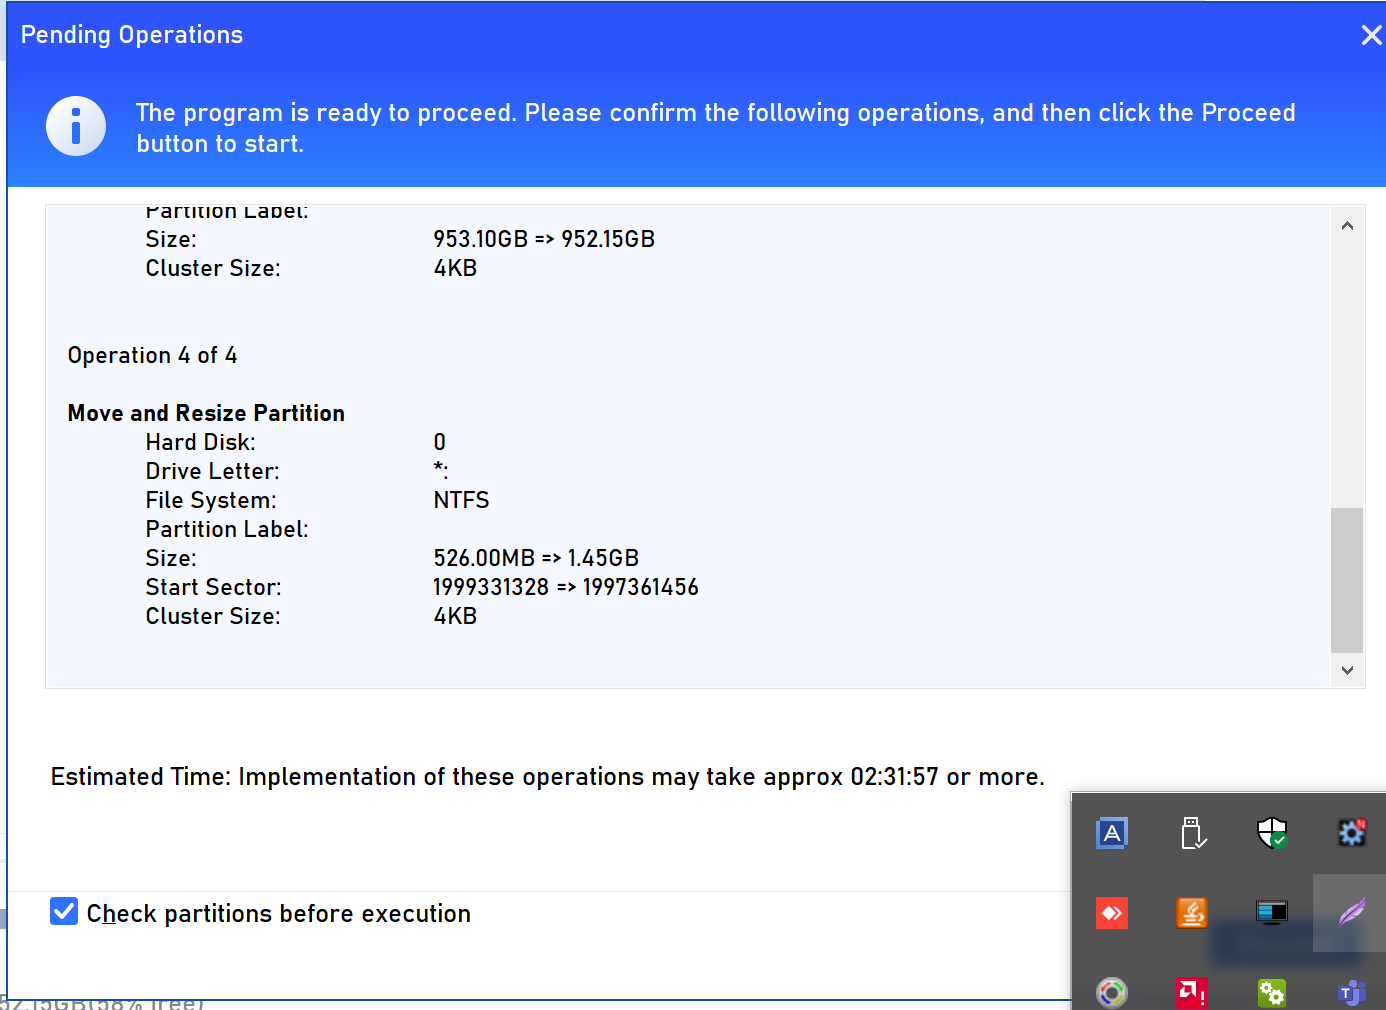Open the Acronis tray icon
The image size is (1386, 1010).
pos(1112,833)
